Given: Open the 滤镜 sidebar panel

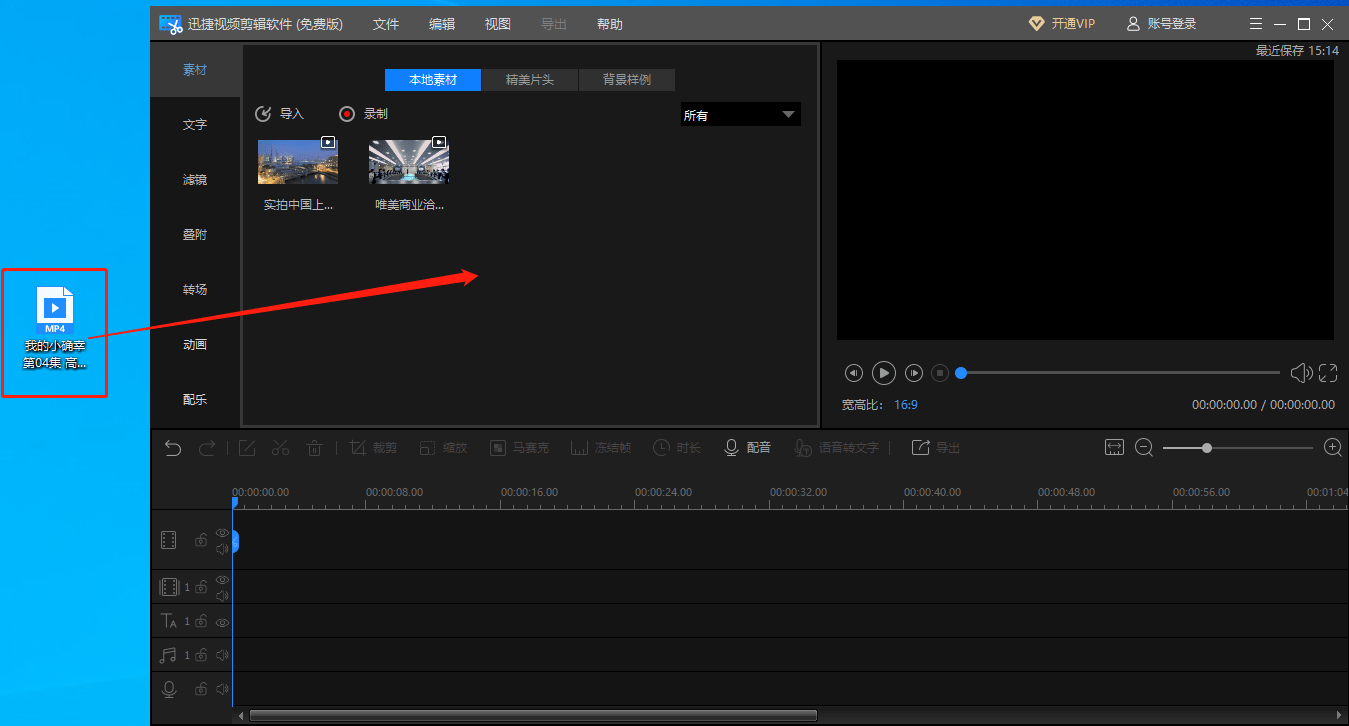Looking at the screenshot, I should (x=195, y=180).
